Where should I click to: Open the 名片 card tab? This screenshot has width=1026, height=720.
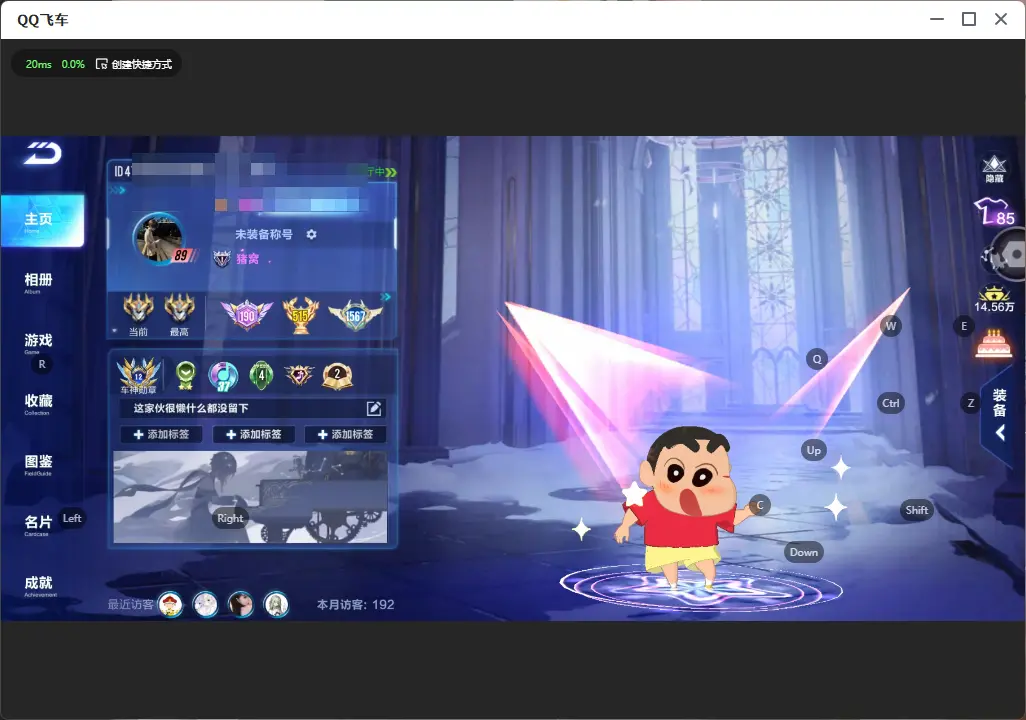38,524
